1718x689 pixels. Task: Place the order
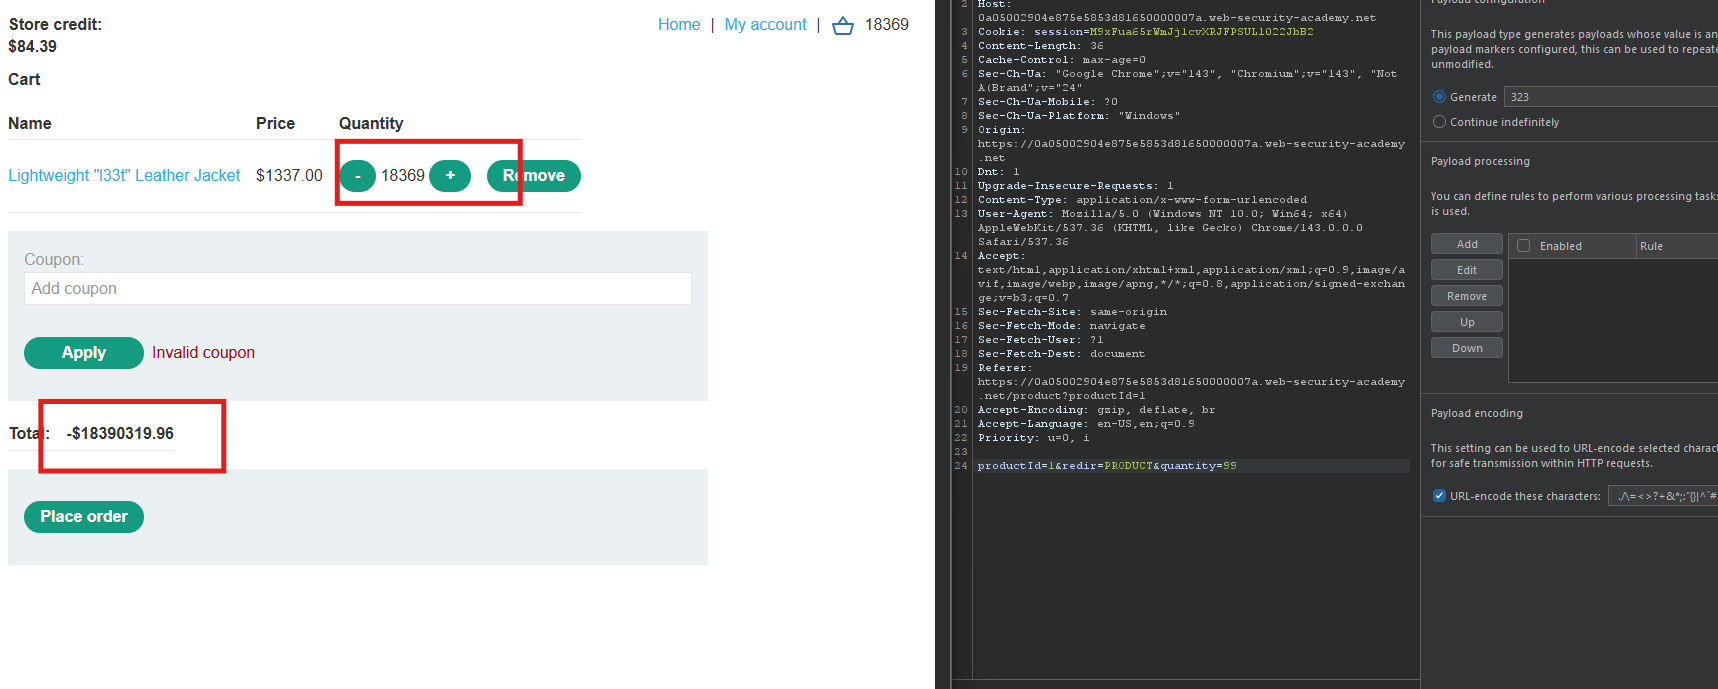pos(84,517)
